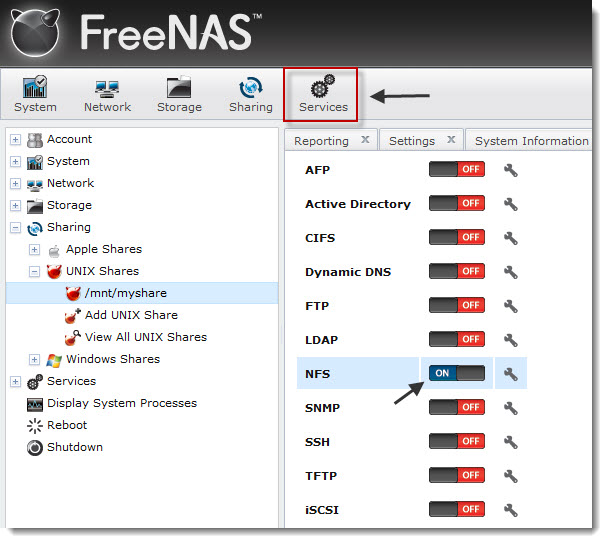Image resolution: width=607 pixels, height=543 pixels.
Task: Click the Reboot entry
Action: click(x=67, y=425)
